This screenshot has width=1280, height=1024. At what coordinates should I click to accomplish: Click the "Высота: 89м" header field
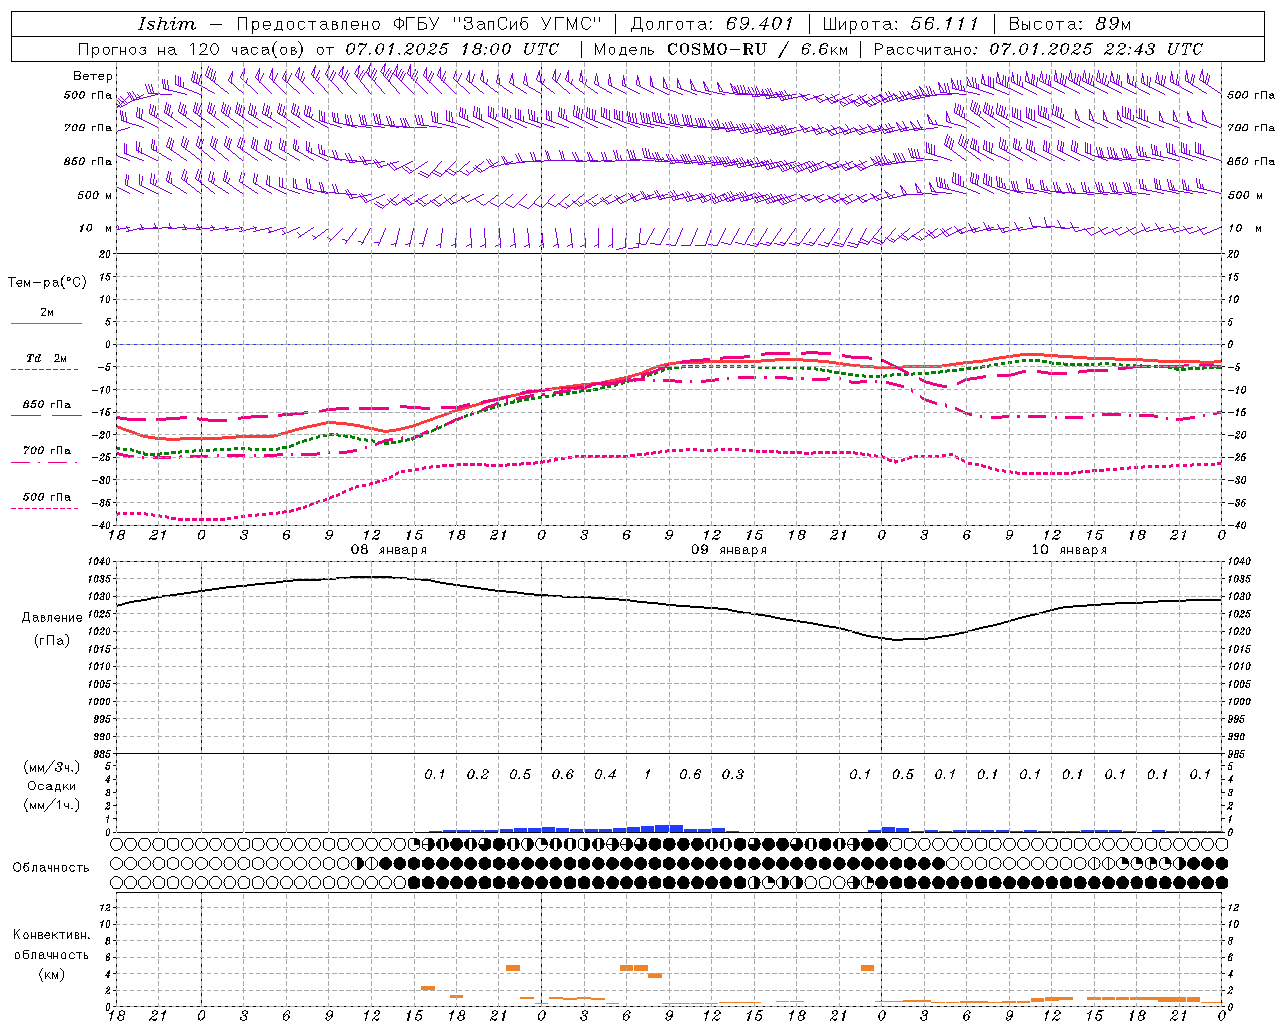[x=1069, y=24]
